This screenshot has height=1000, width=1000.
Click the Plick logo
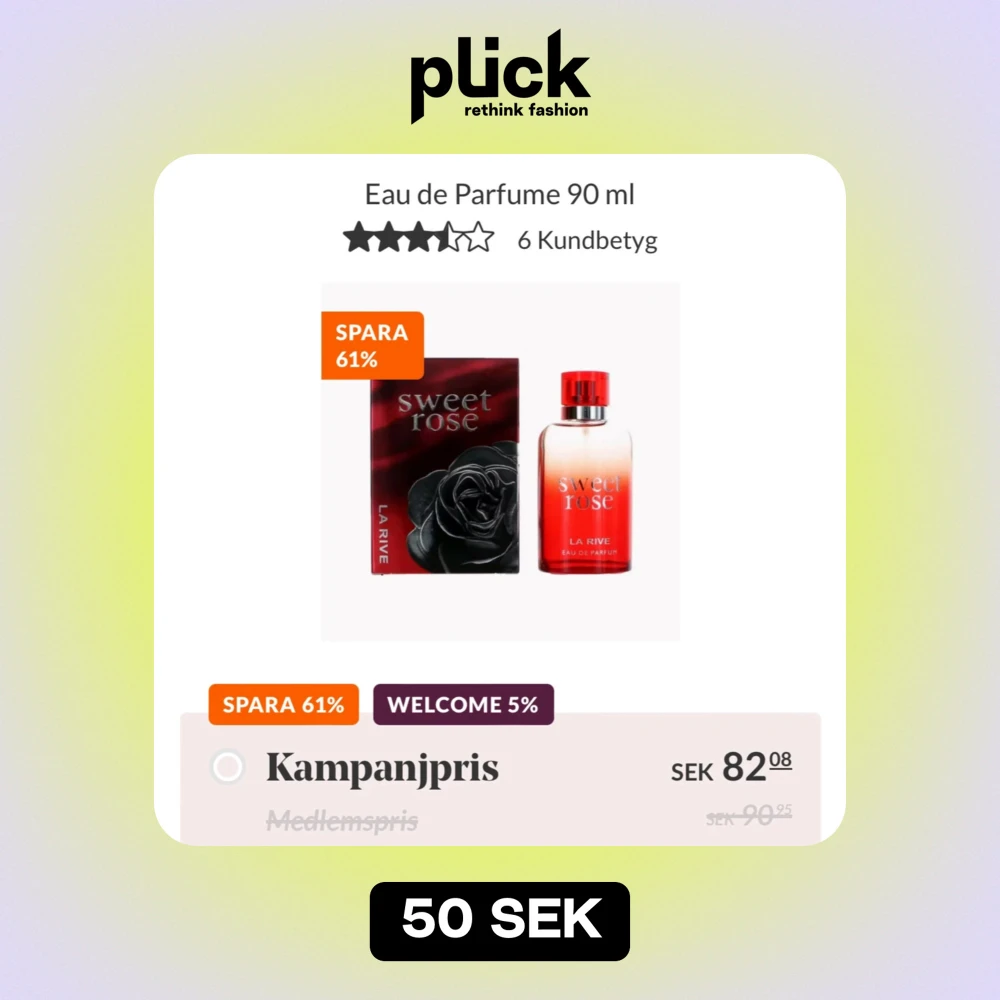(x=500, y=76)
